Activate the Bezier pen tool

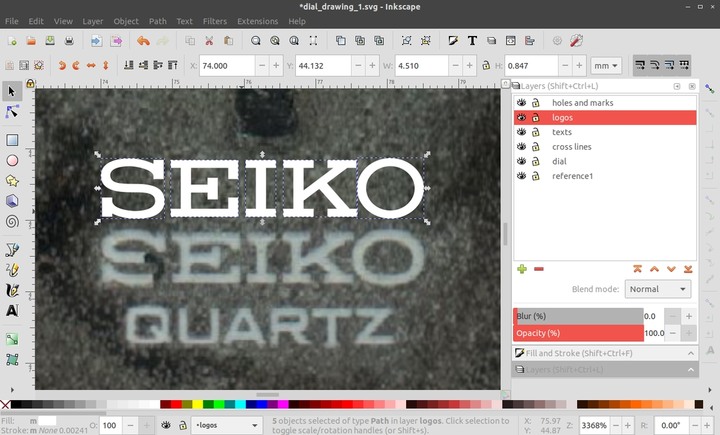point(12,249)
